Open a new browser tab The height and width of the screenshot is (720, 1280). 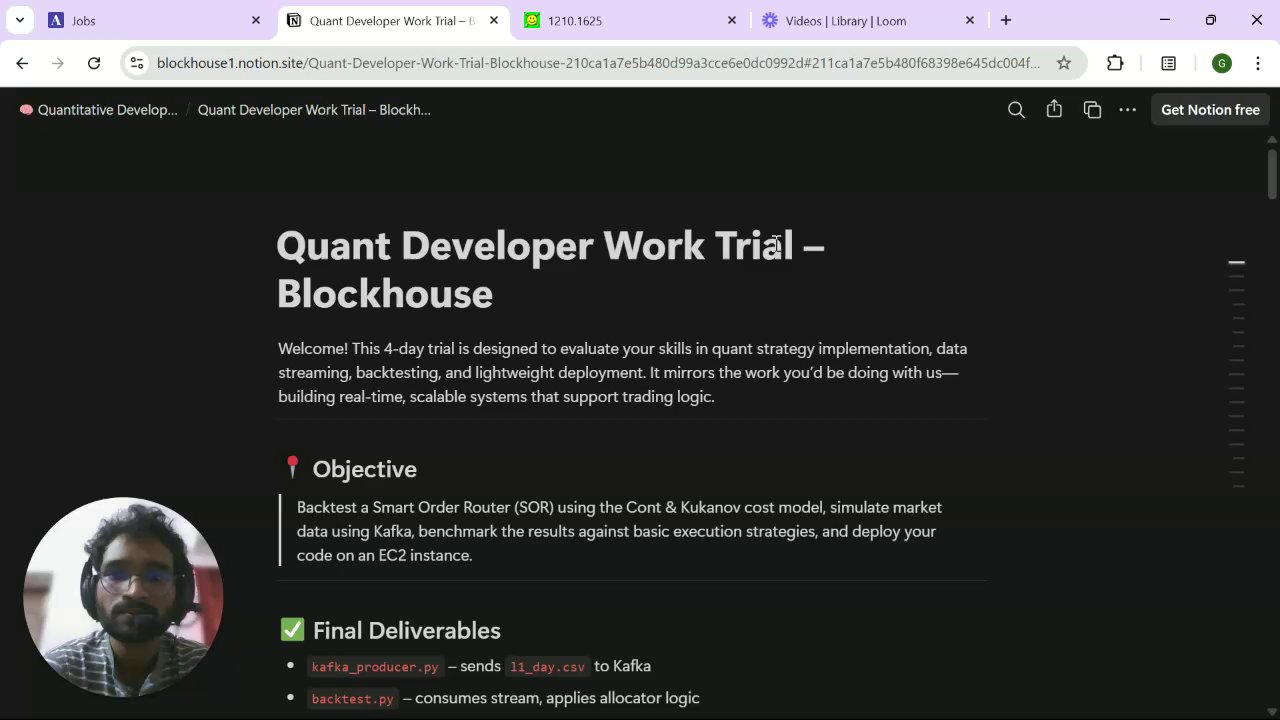[1006, 20]
